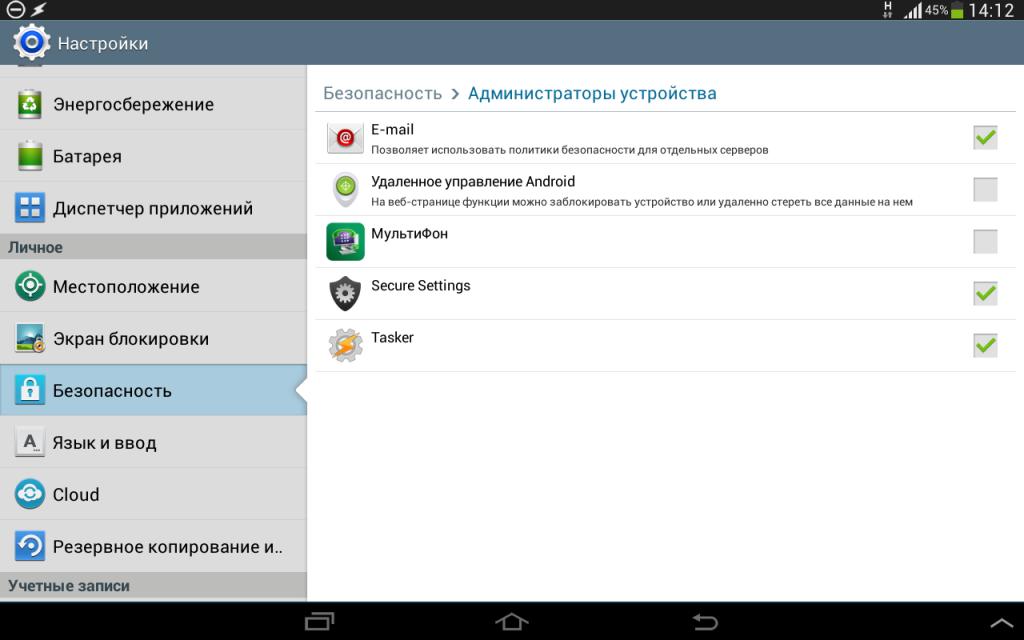Tap the Энергосбережение recycling battery icon
The height and width of the screenshot is (640, 1024).
(29, 104)
